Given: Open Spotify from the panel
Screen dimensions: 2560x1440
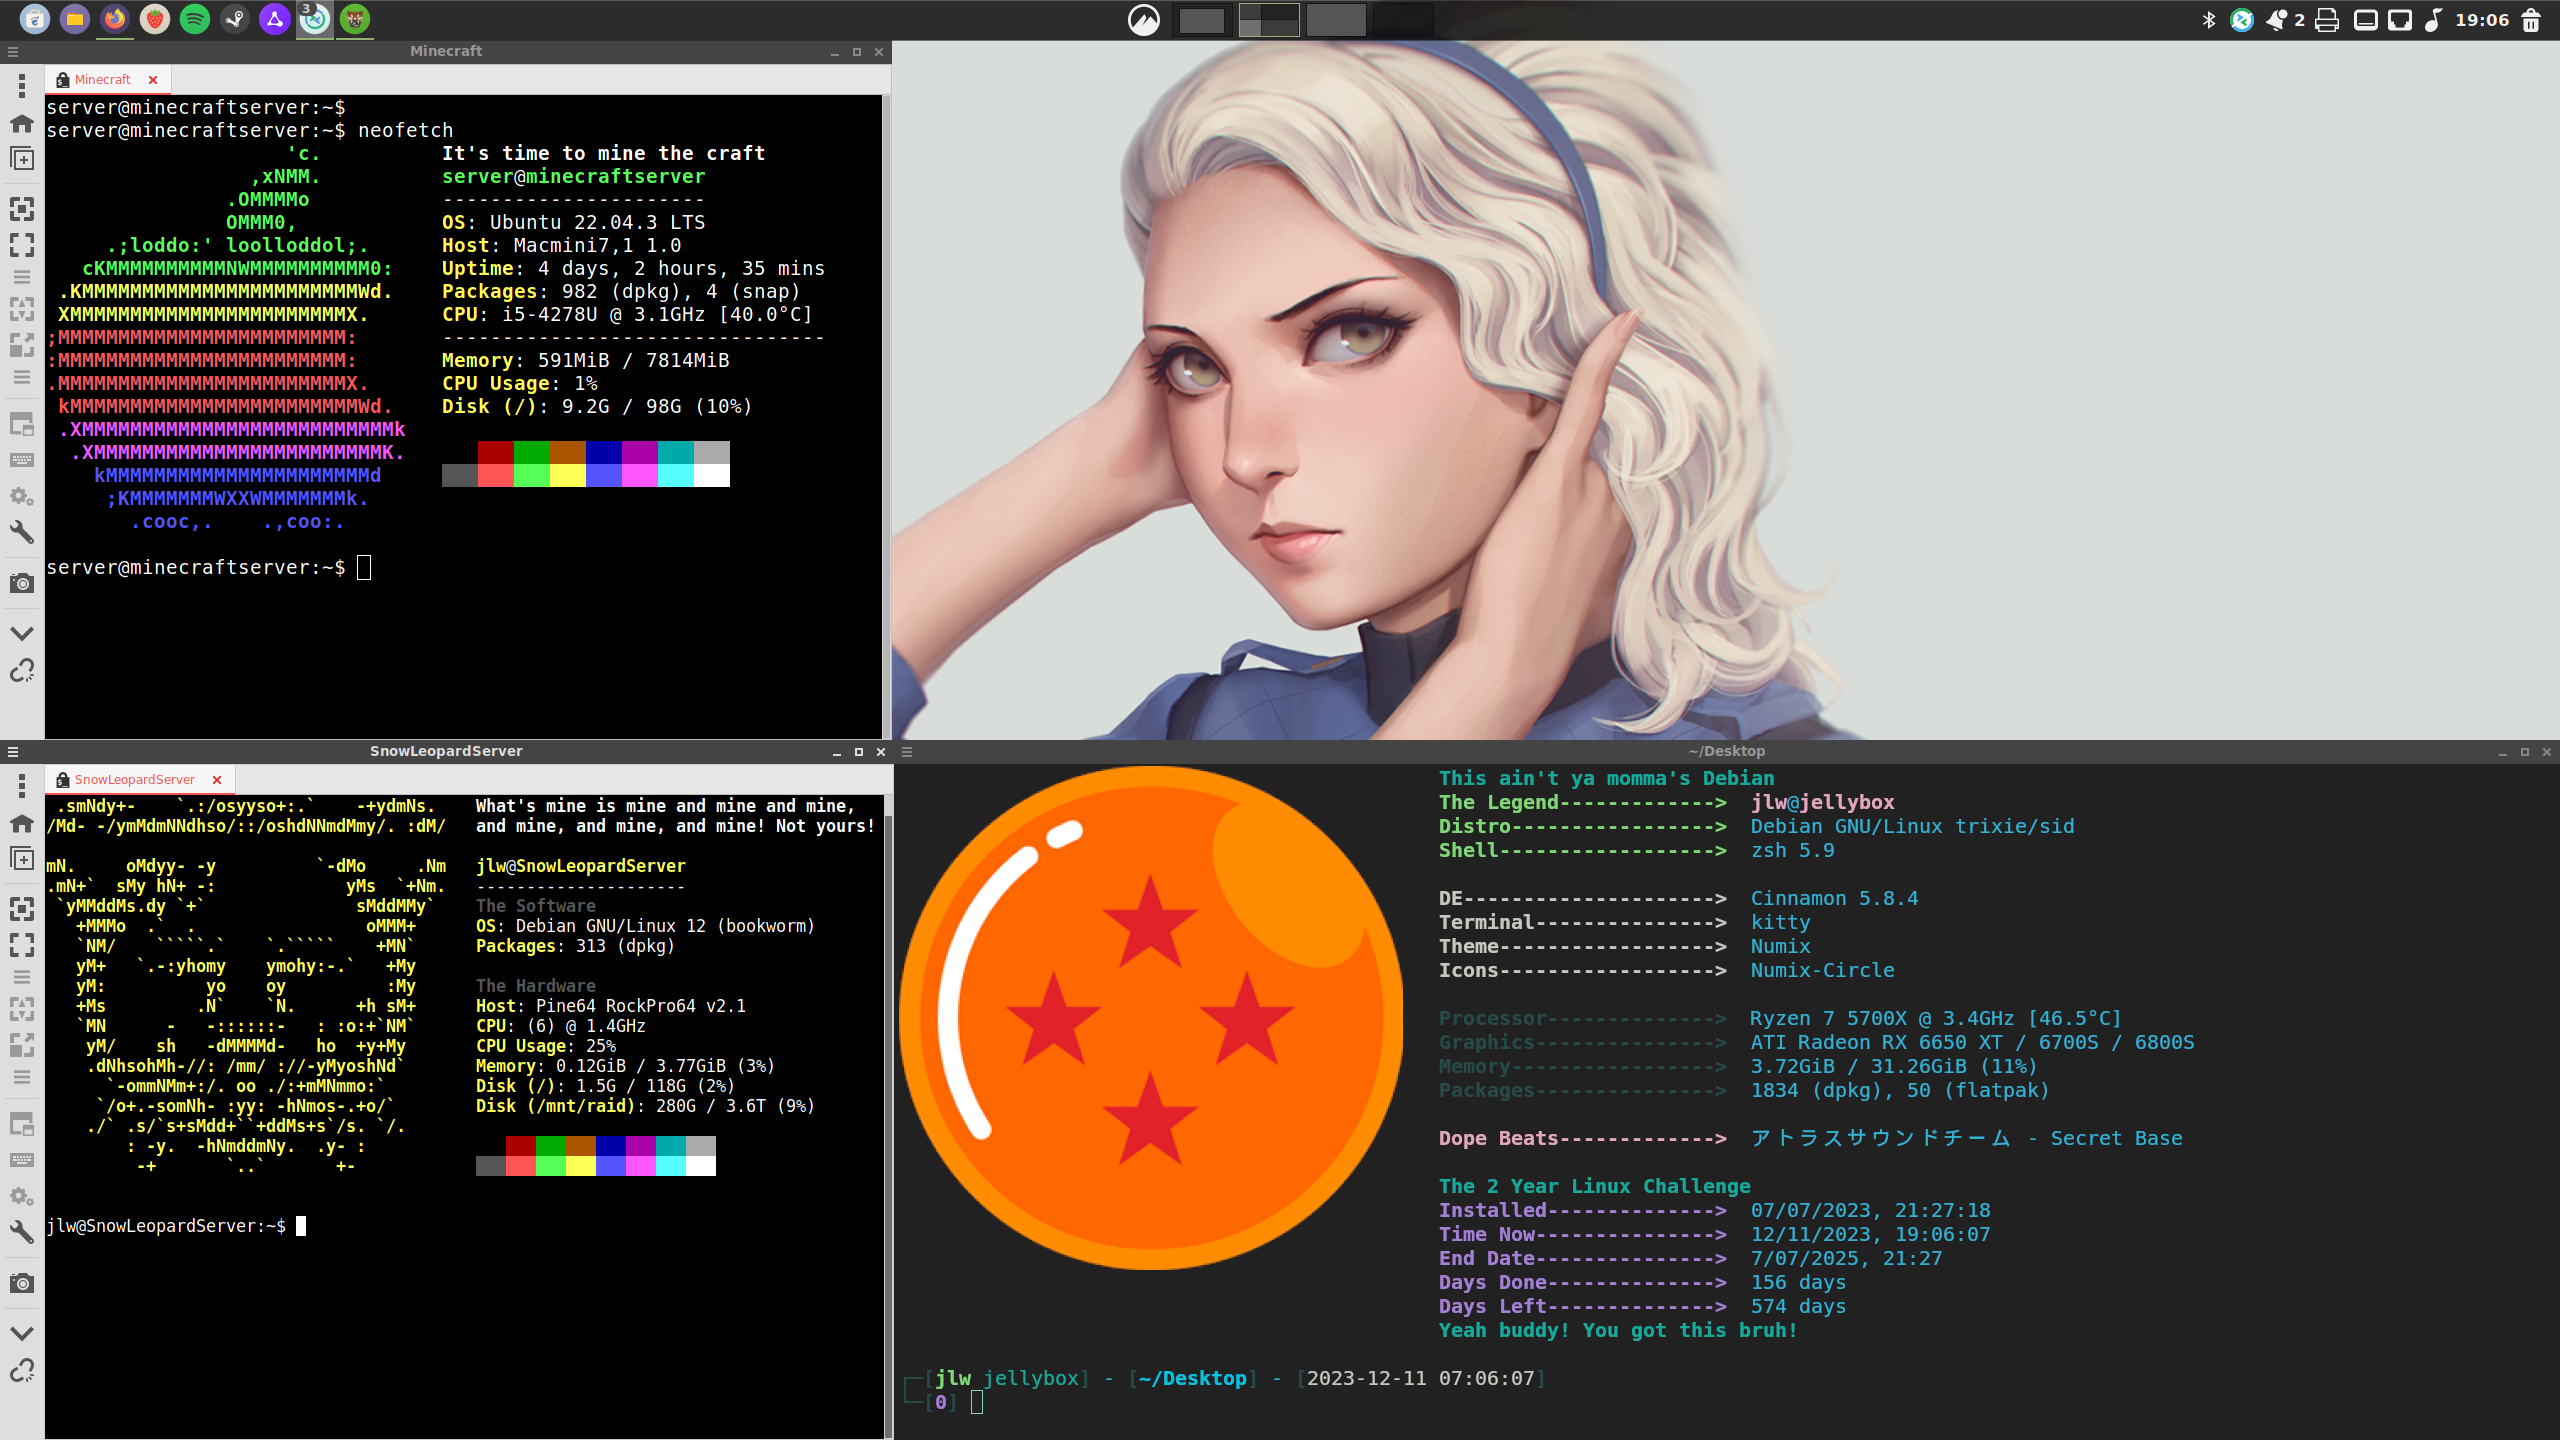Looking at the screenshot, I should click(195, 19).
